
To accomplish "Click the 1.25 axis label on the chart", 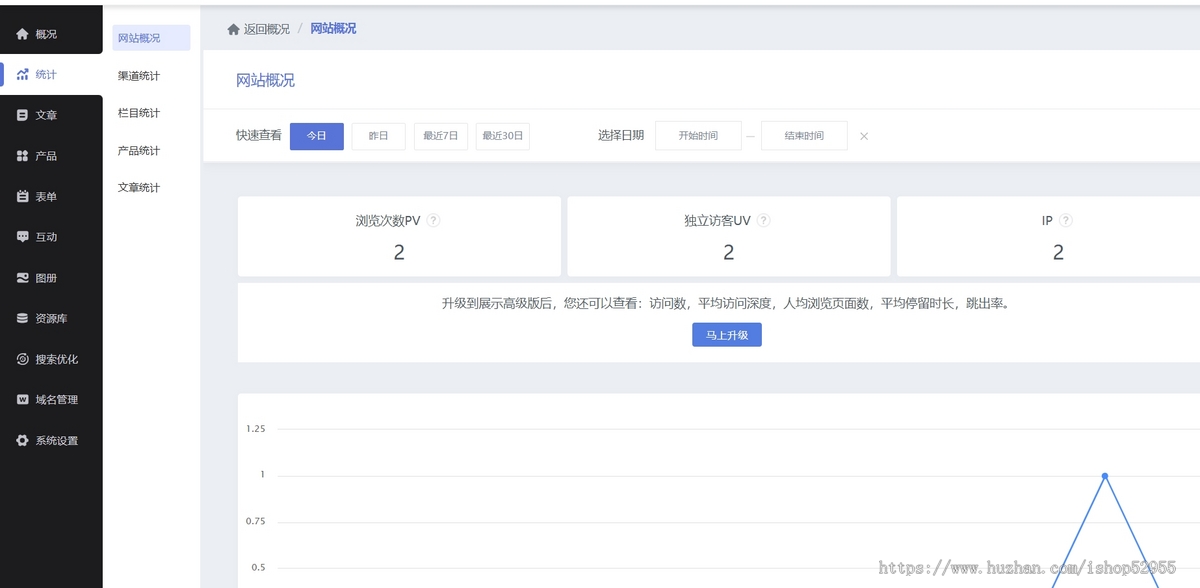I will tap(256, 429).
